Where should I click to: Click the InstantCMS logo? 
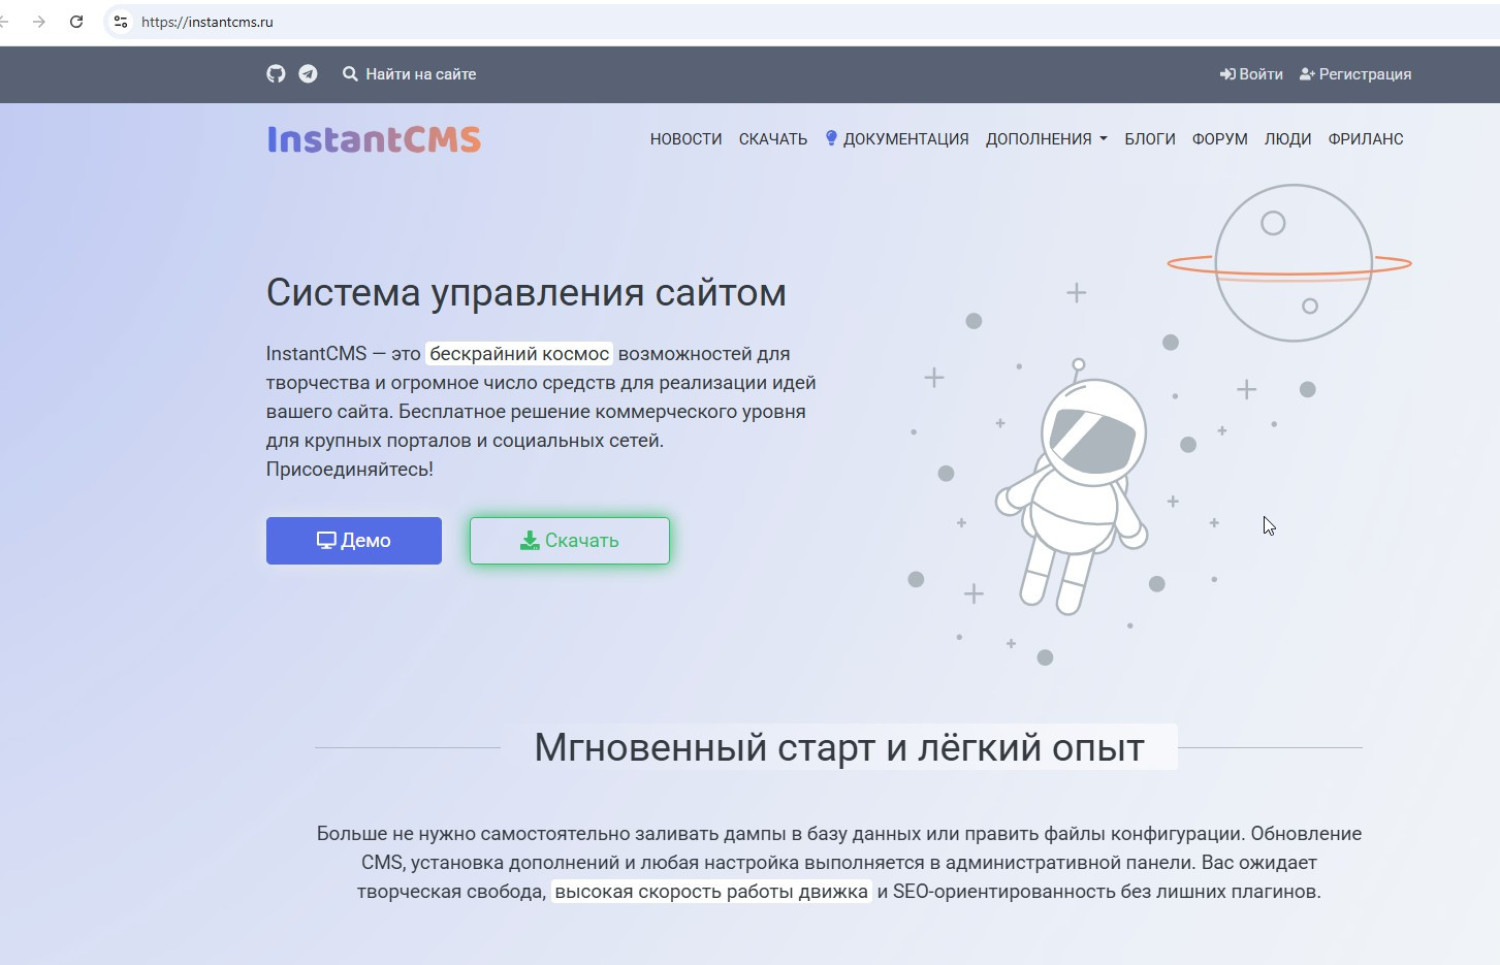click(x=374, y=140)
